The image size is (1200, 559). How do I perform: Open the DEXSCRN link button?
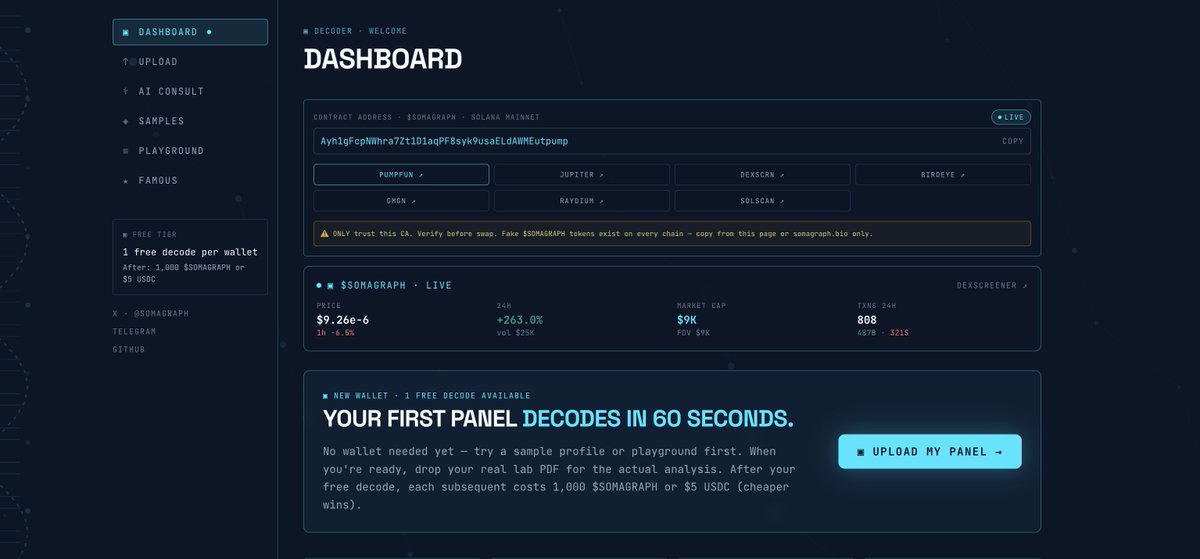[x=763, y=175]
